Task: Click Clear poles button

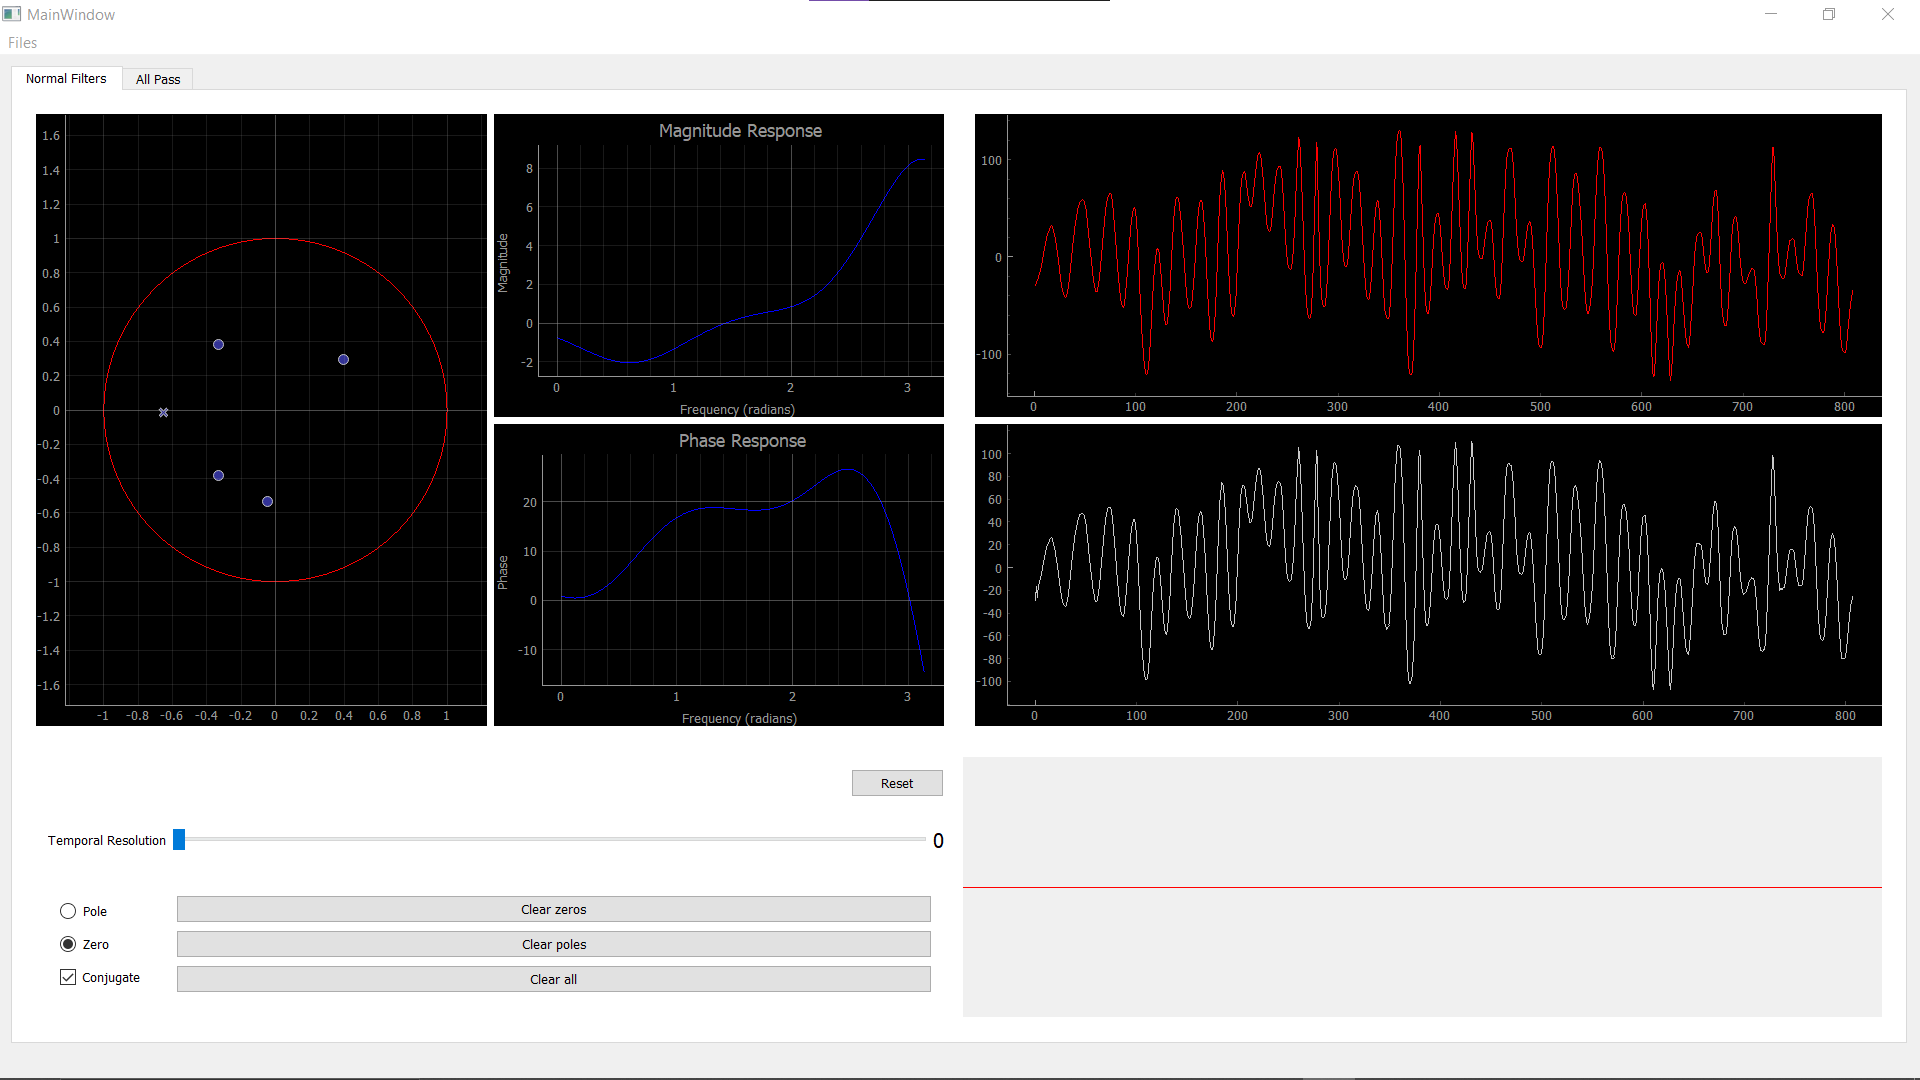Action: (x=553, y=944)
